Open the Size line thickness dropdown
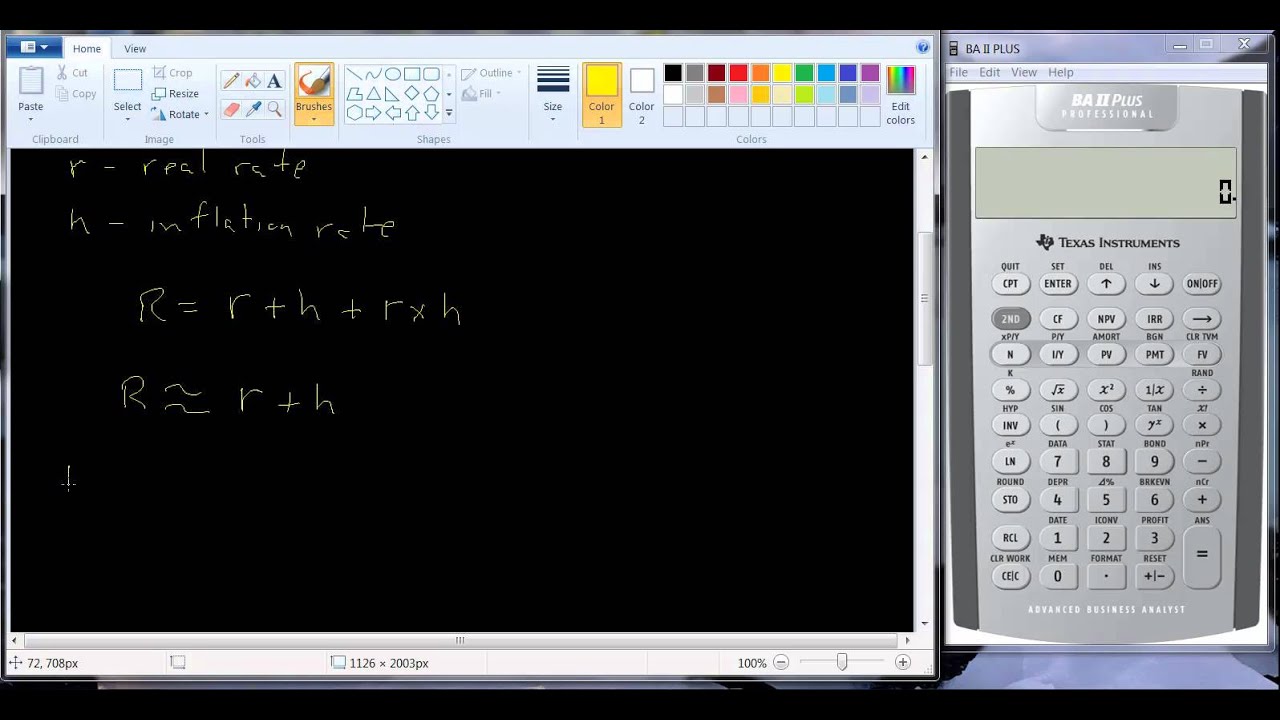The width and height of the screenshot is (1280, 720). click(553, 96)
